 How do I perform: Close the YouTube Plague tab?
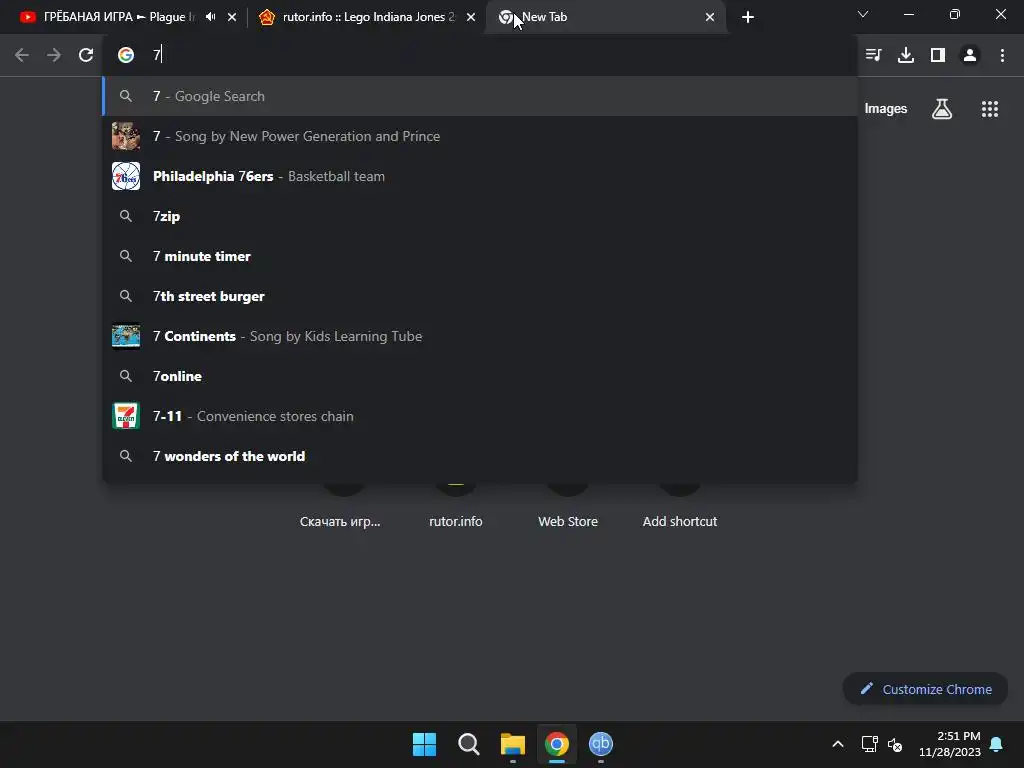232,17
